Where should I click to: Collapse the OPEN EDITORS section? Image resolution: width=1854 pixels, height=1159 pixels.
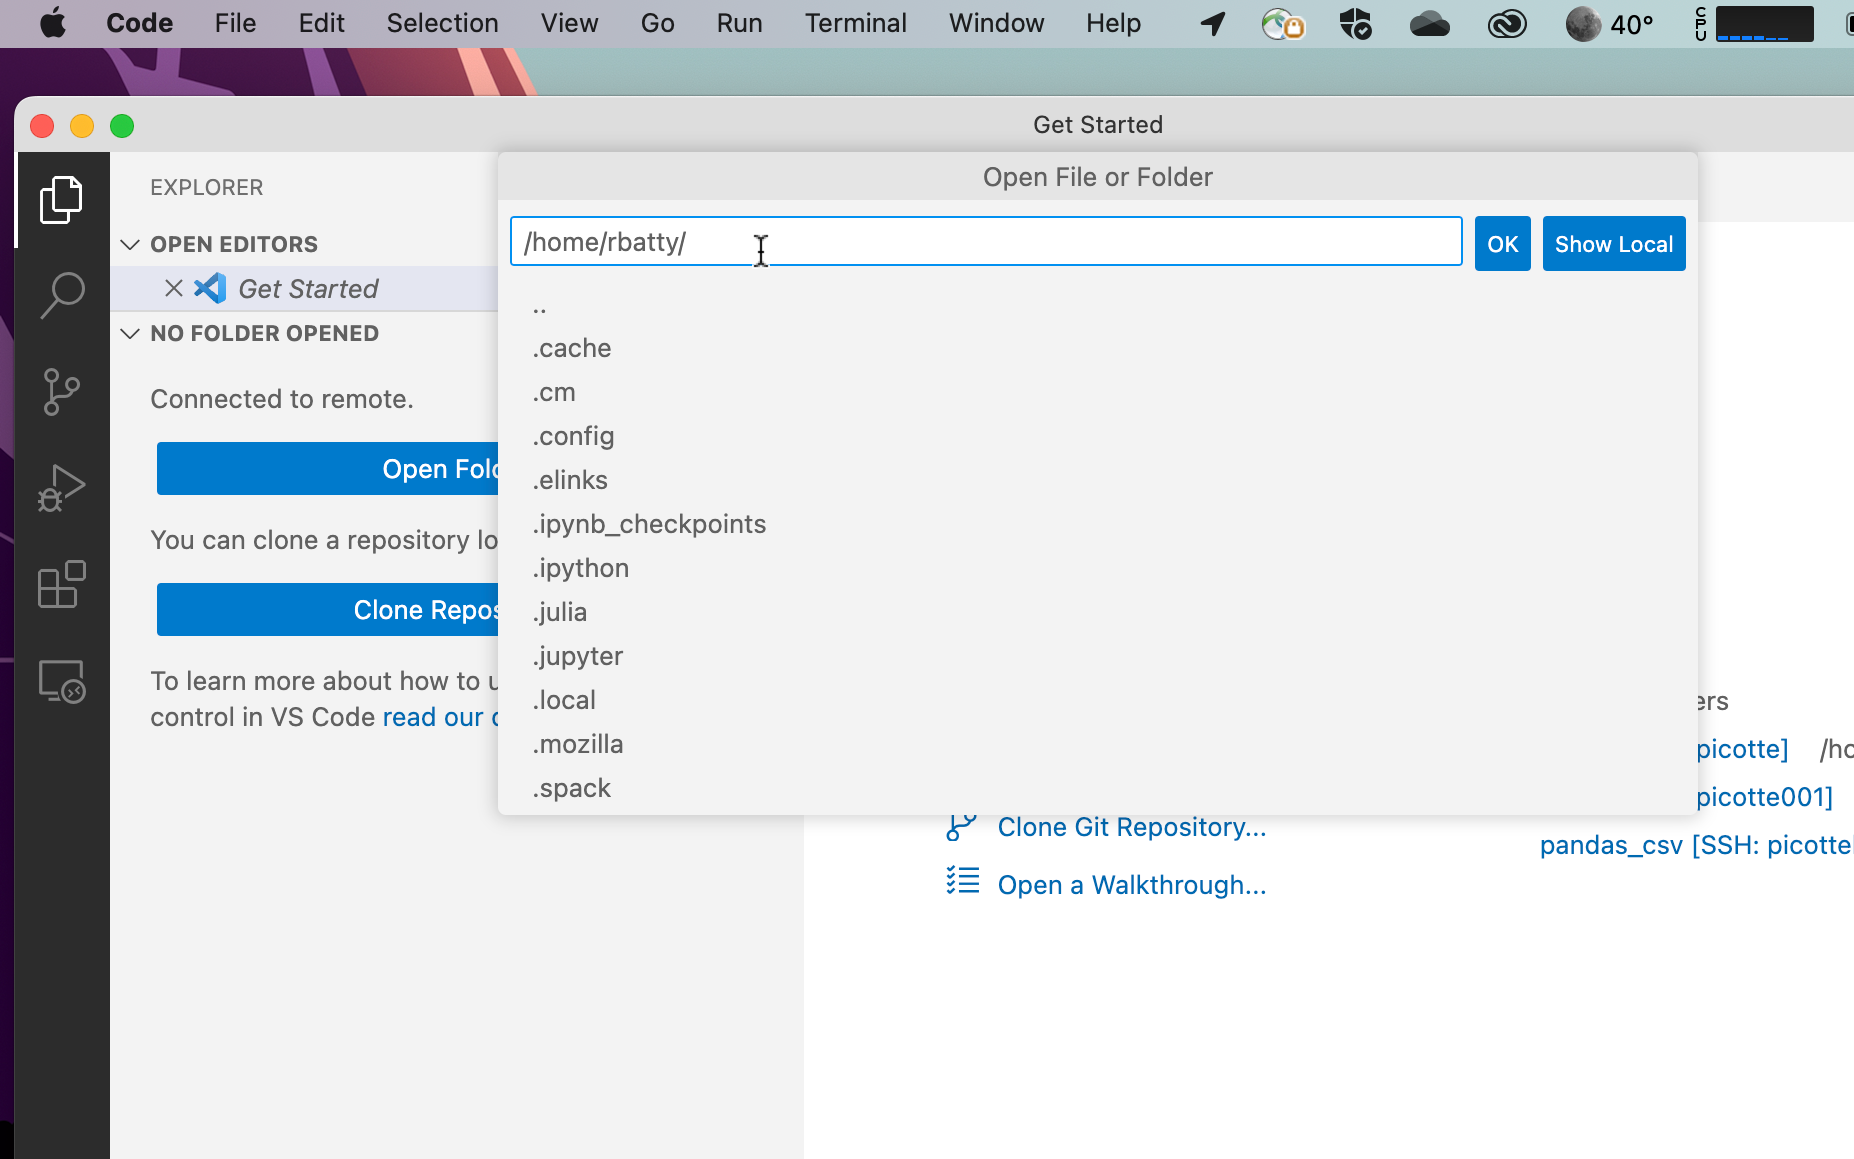[130, 244]
